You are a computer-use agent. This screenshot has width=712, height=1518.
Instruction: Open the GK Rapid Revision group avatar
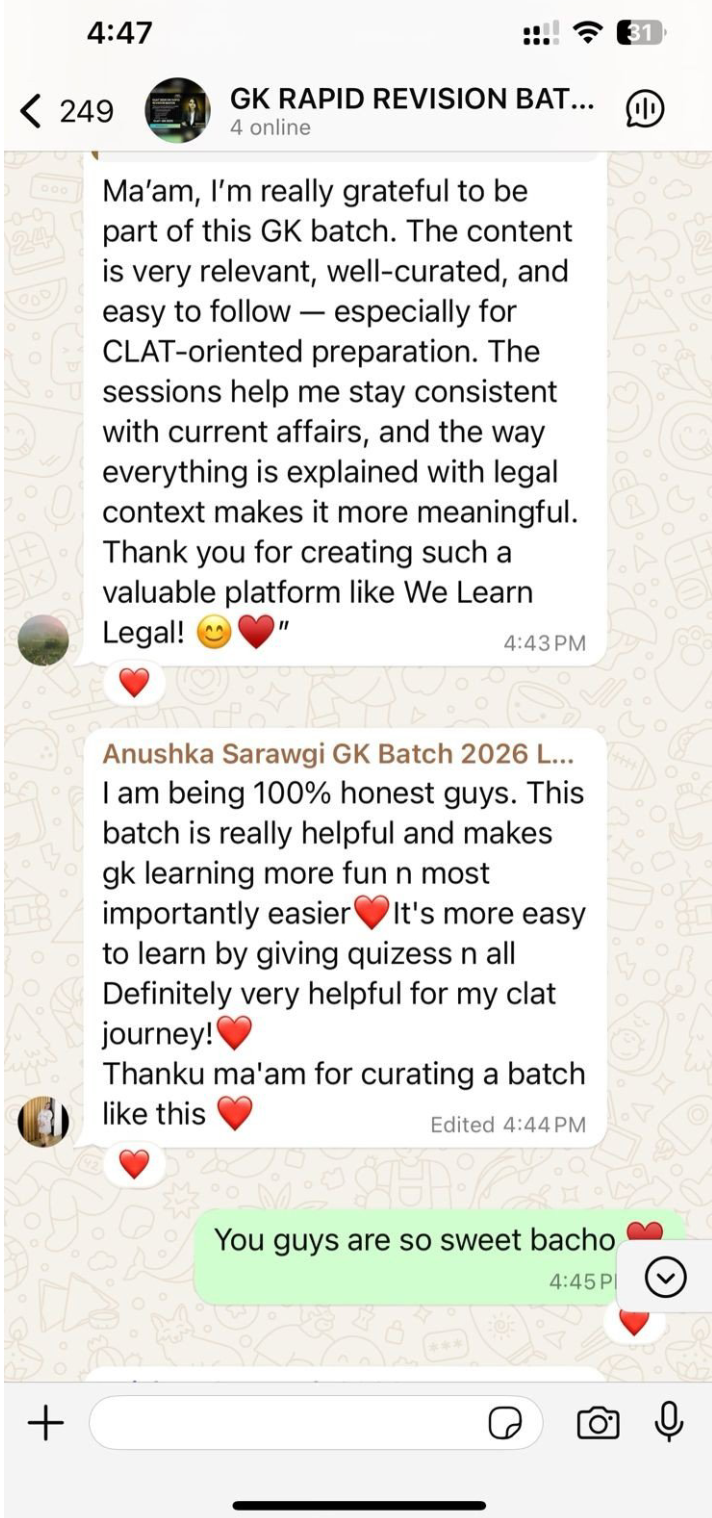click(177, 111)
